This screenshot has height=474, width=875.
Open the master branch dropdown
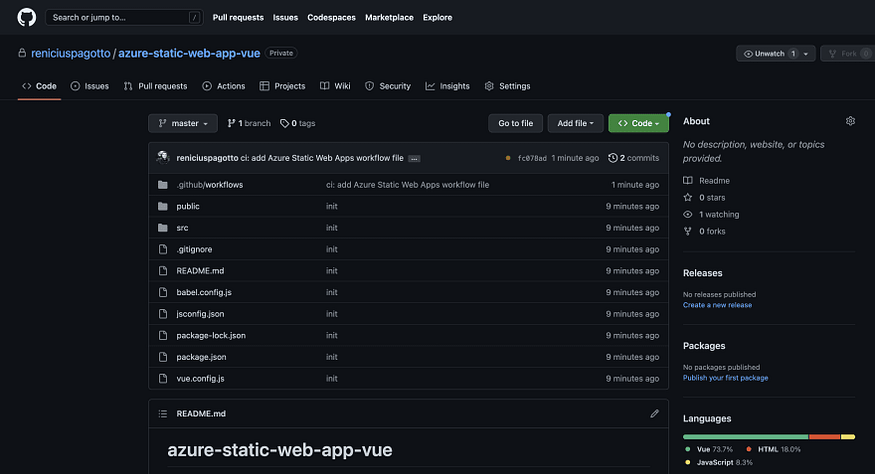click(x=183, y=123)
